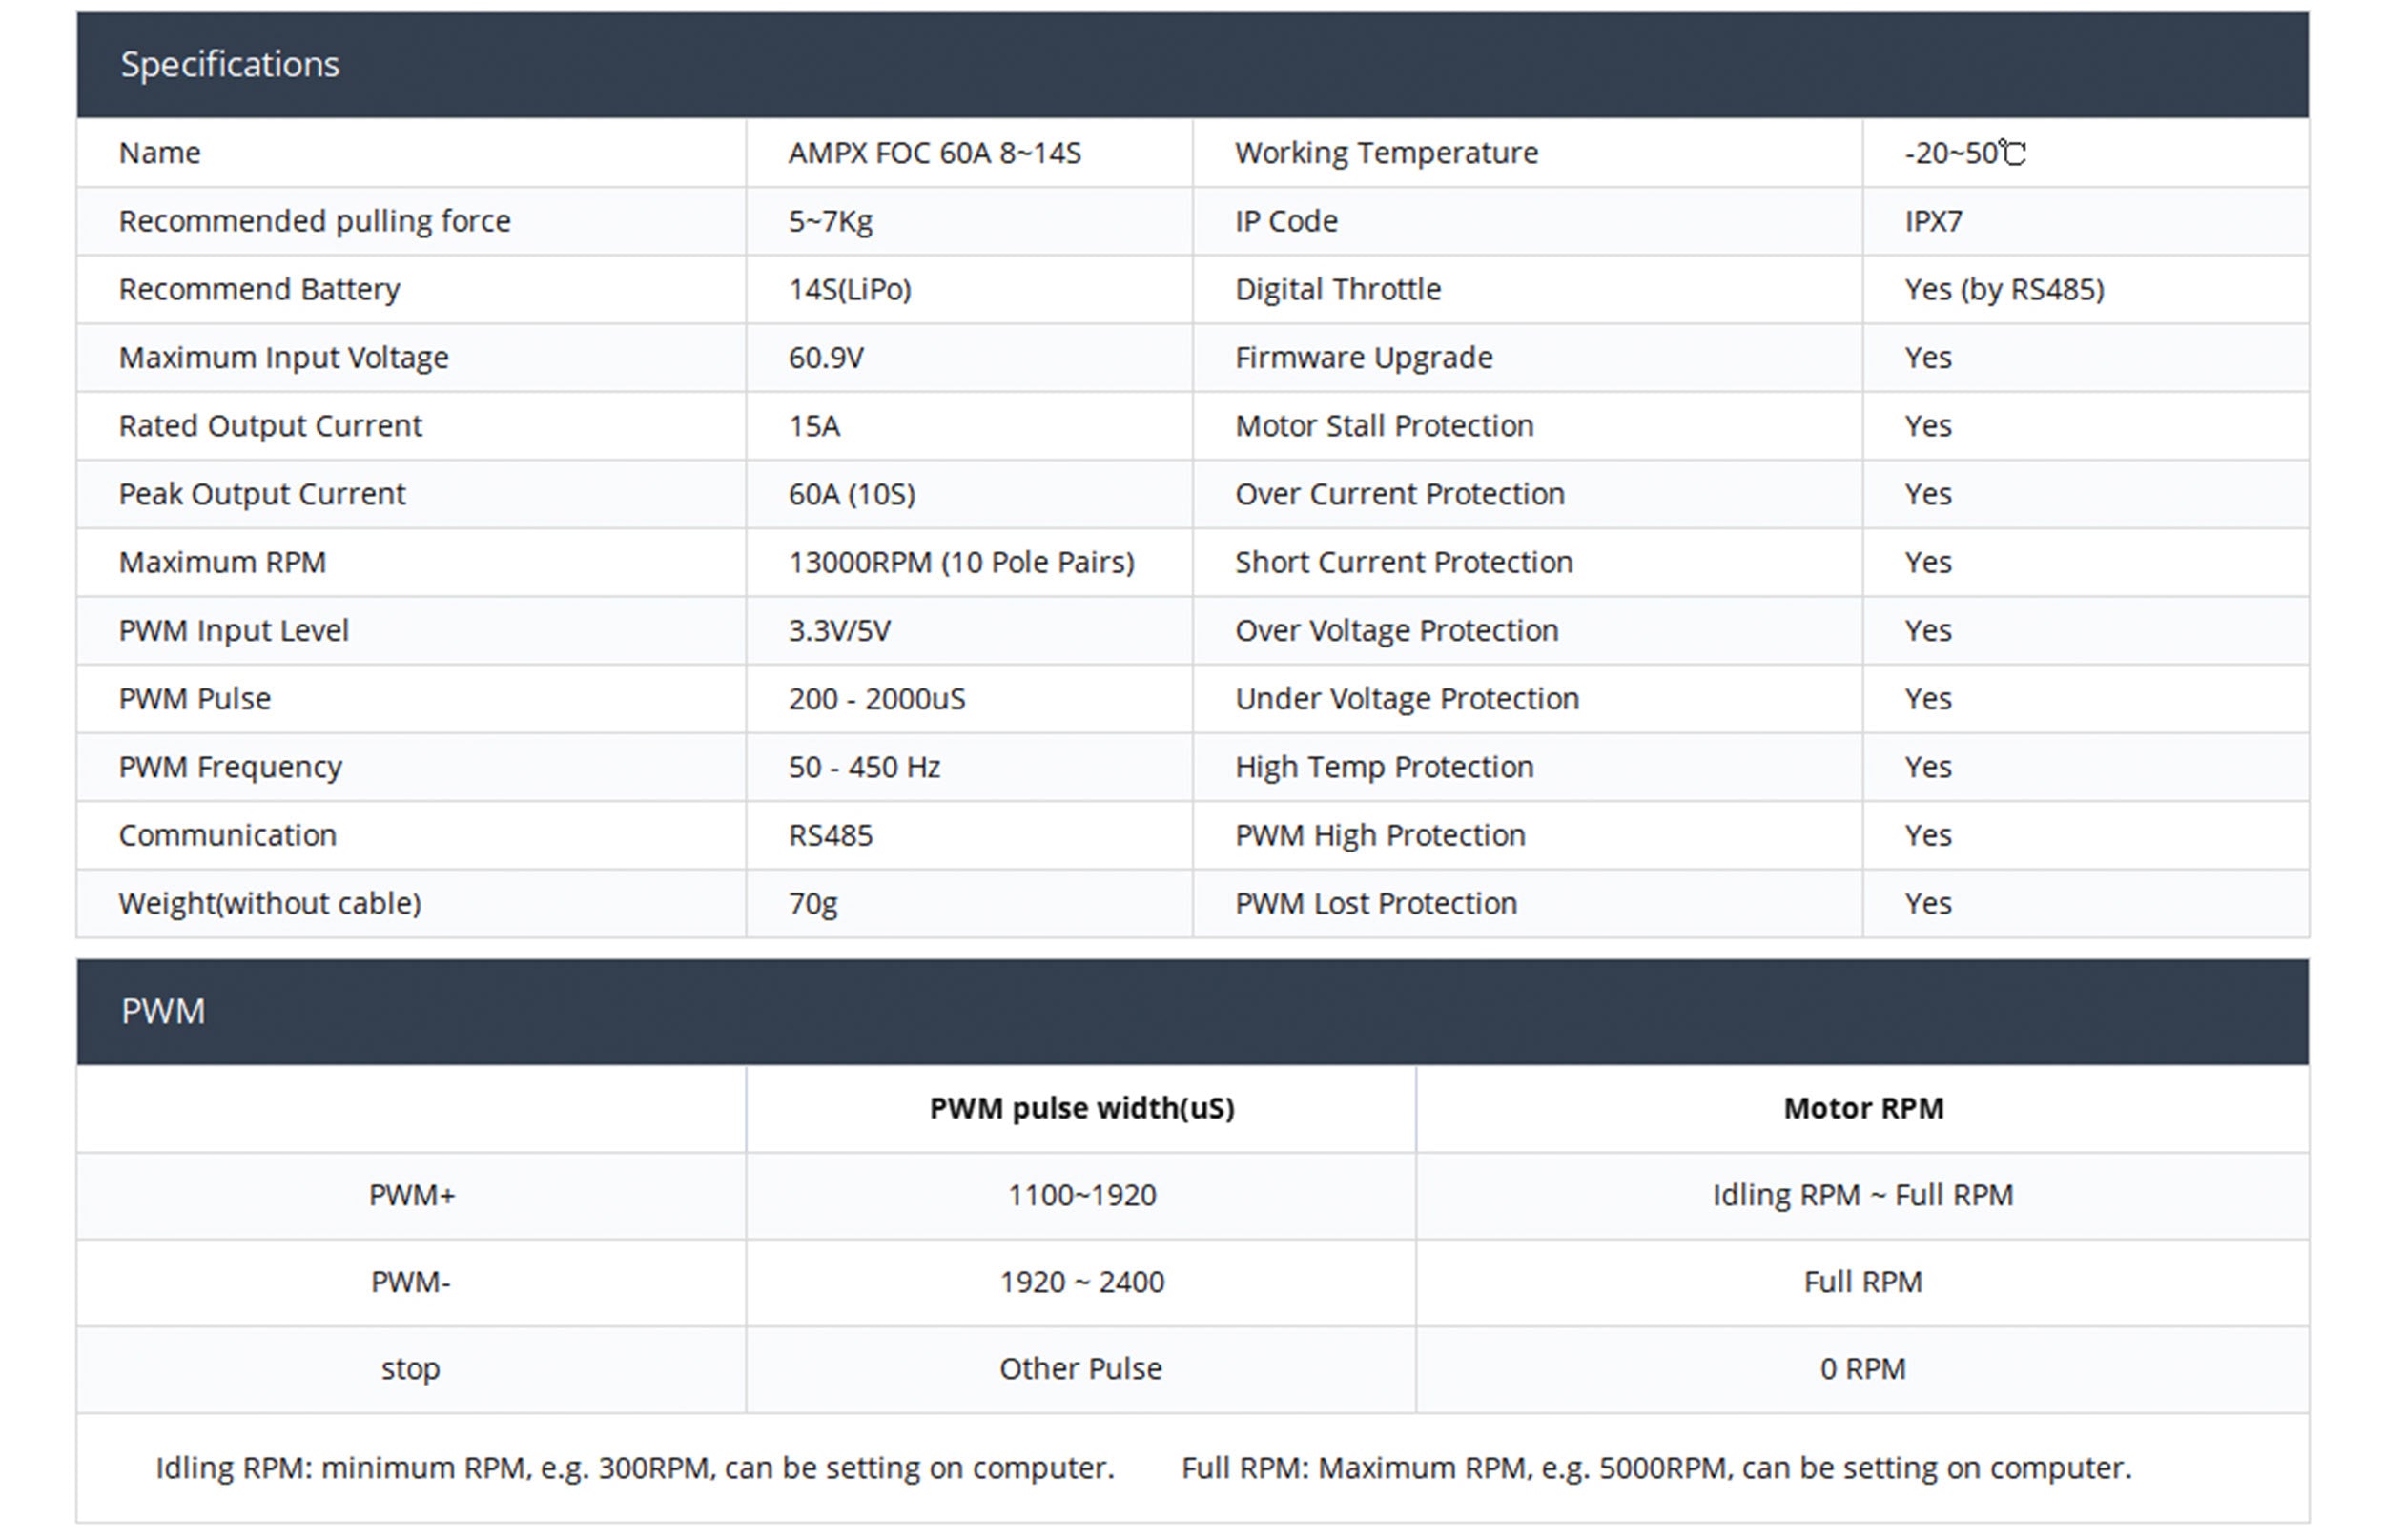2384x1540 pixels.
Task: Click the Recommended pulling force label
Action: (314, 221)
